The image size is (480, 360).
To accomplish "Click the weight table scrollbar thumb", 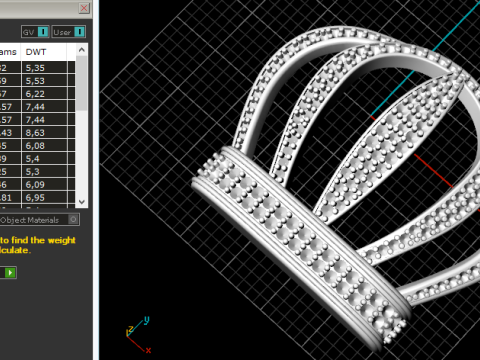I will tap(81, 83).
